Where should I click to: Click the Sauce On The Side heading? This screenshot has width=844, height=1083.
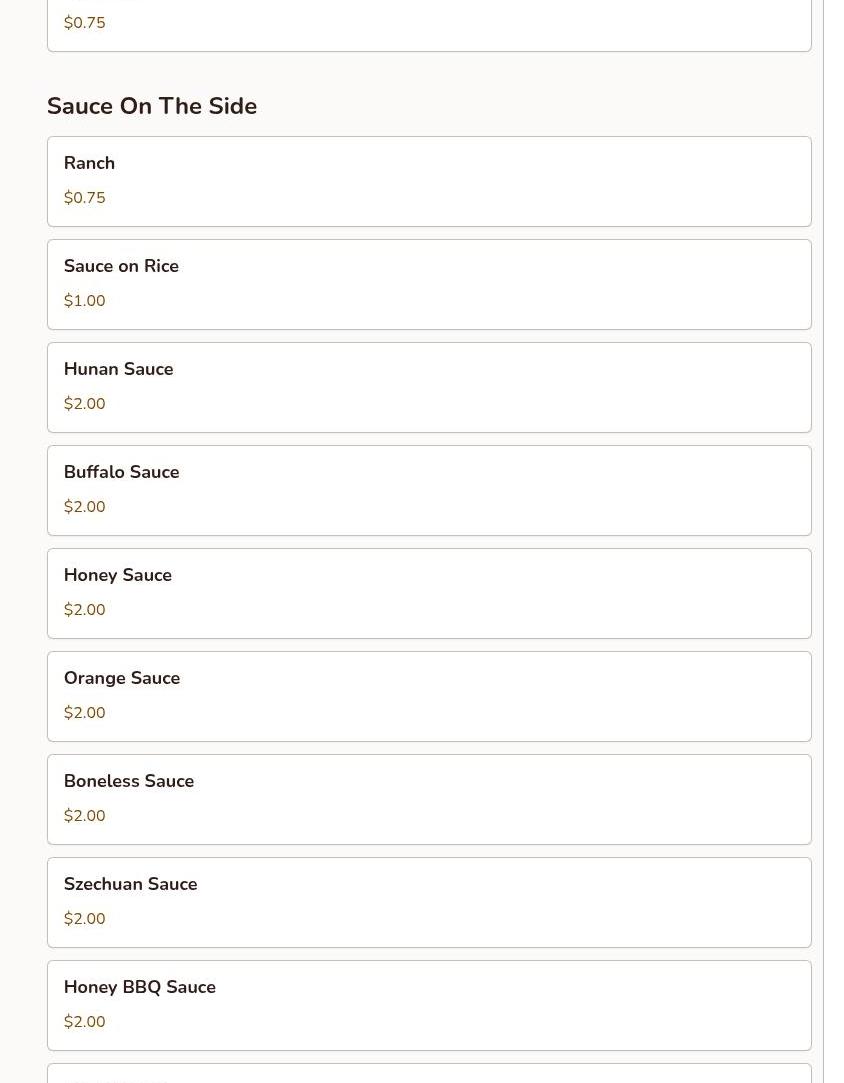[152, 106]
